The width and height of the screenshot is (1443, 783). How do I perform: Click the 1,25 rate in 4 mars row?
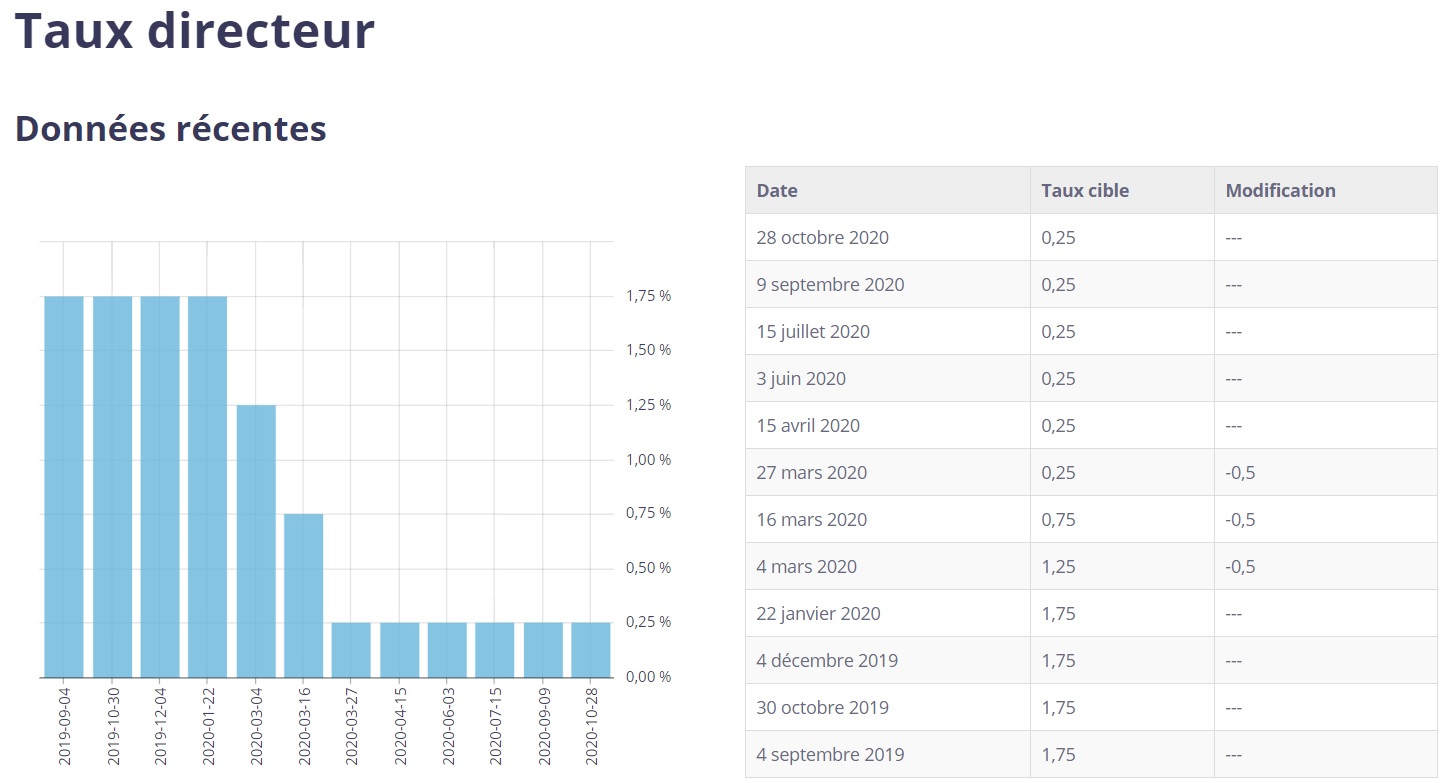(1059, 567)
